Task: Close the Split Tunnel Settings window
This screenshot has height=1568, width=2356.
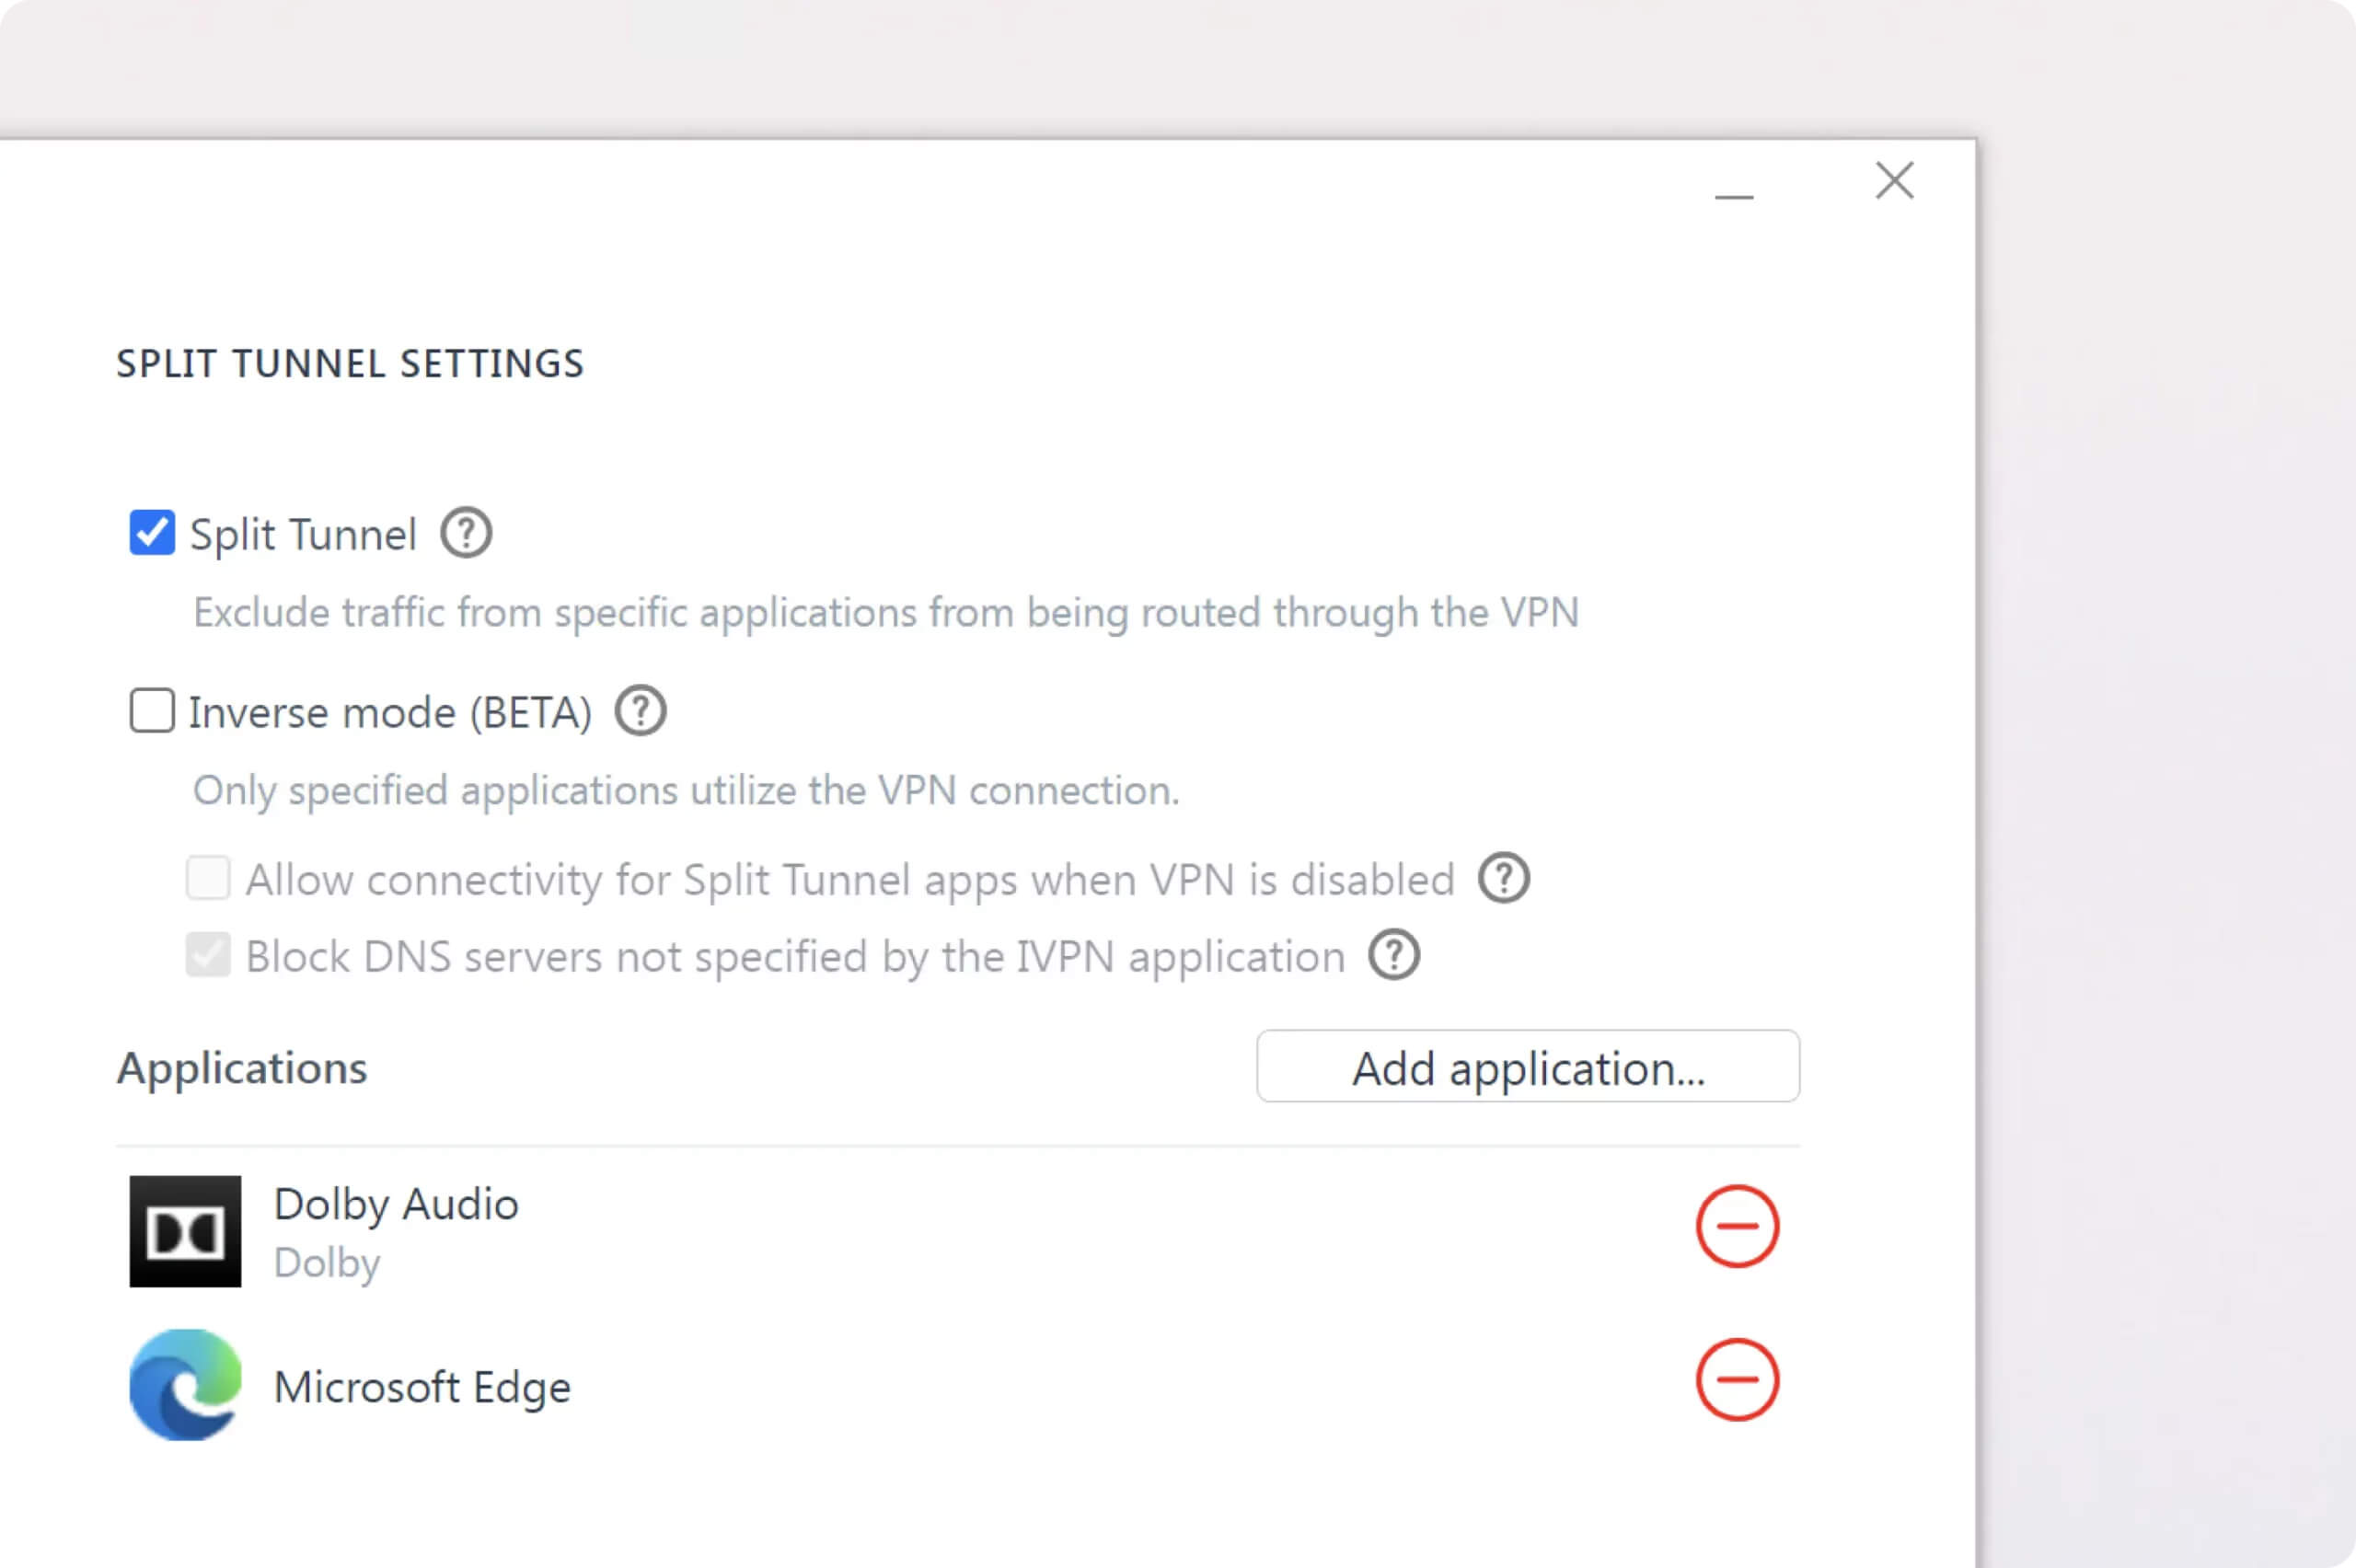Action: [x=1894, y=181]
